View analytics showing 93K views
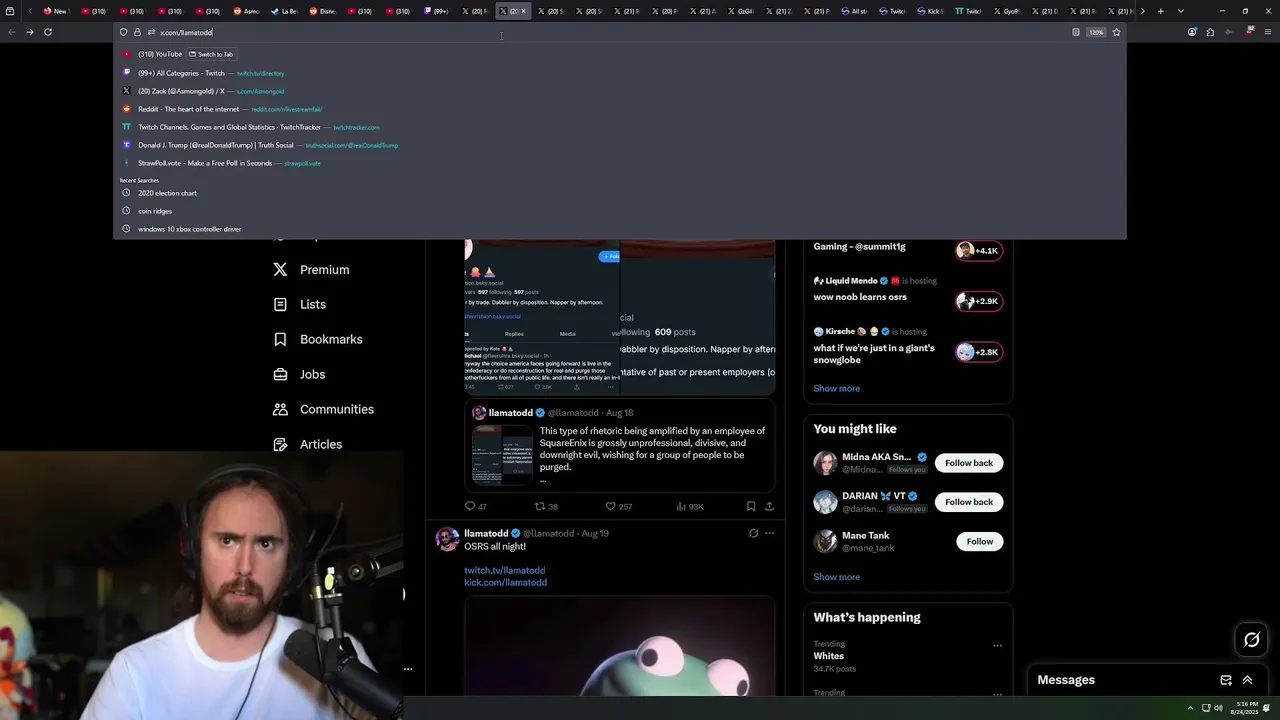Screen dimensions: 1280x720 [690, 506]
